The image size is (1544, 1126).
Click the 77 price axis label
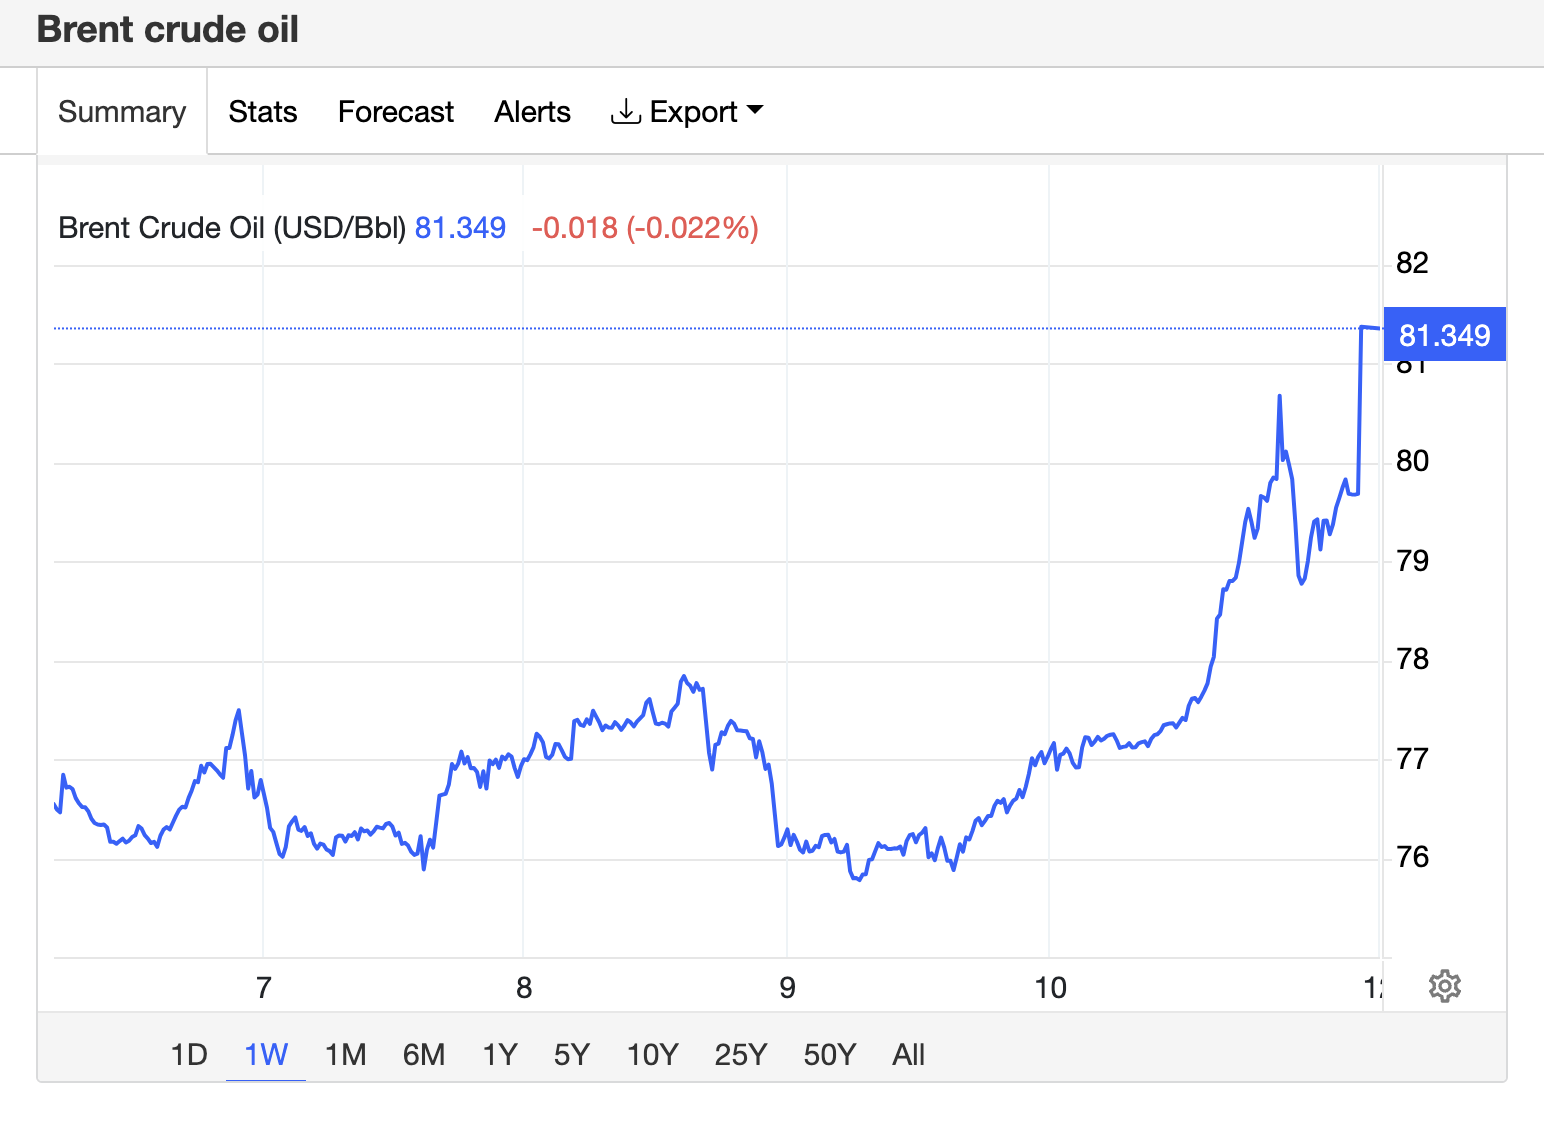[x=1412, y=759]
